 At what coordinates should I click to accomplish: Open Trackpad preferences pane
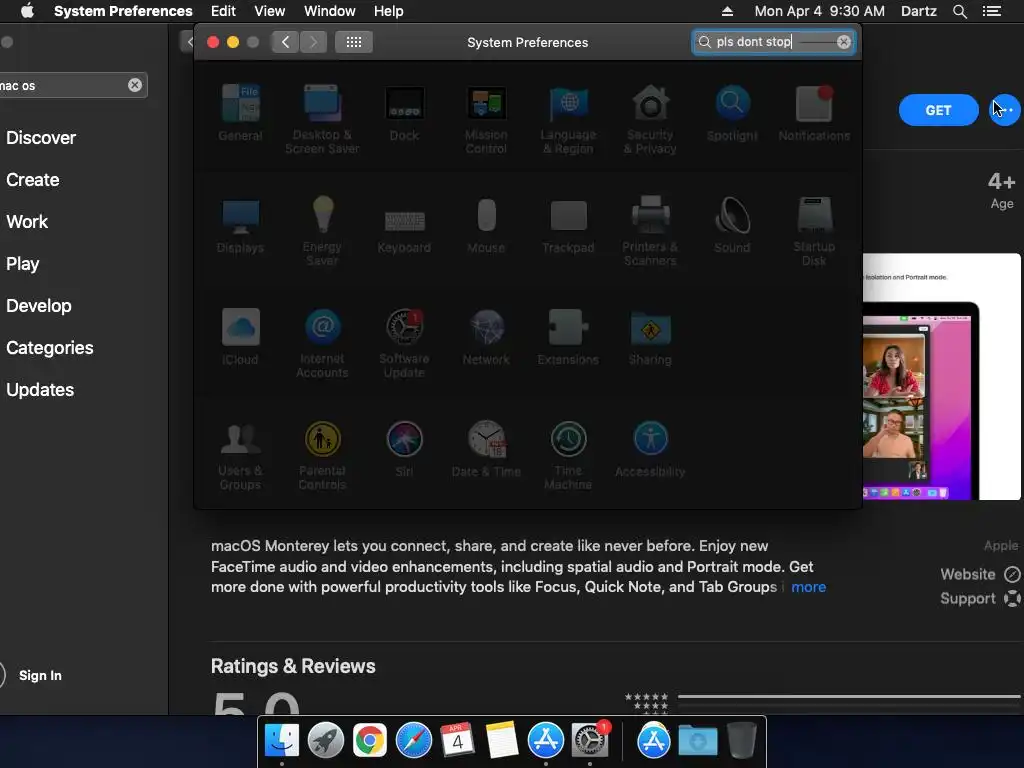click(568, 225)
